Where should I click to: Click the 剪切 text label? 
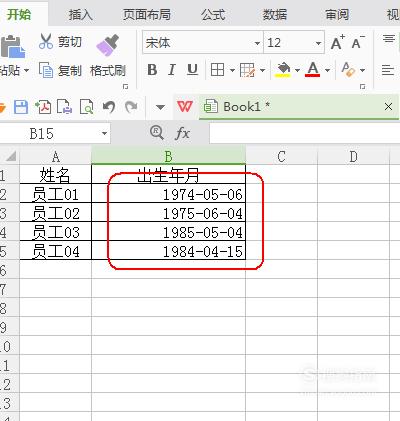[70, 42]
